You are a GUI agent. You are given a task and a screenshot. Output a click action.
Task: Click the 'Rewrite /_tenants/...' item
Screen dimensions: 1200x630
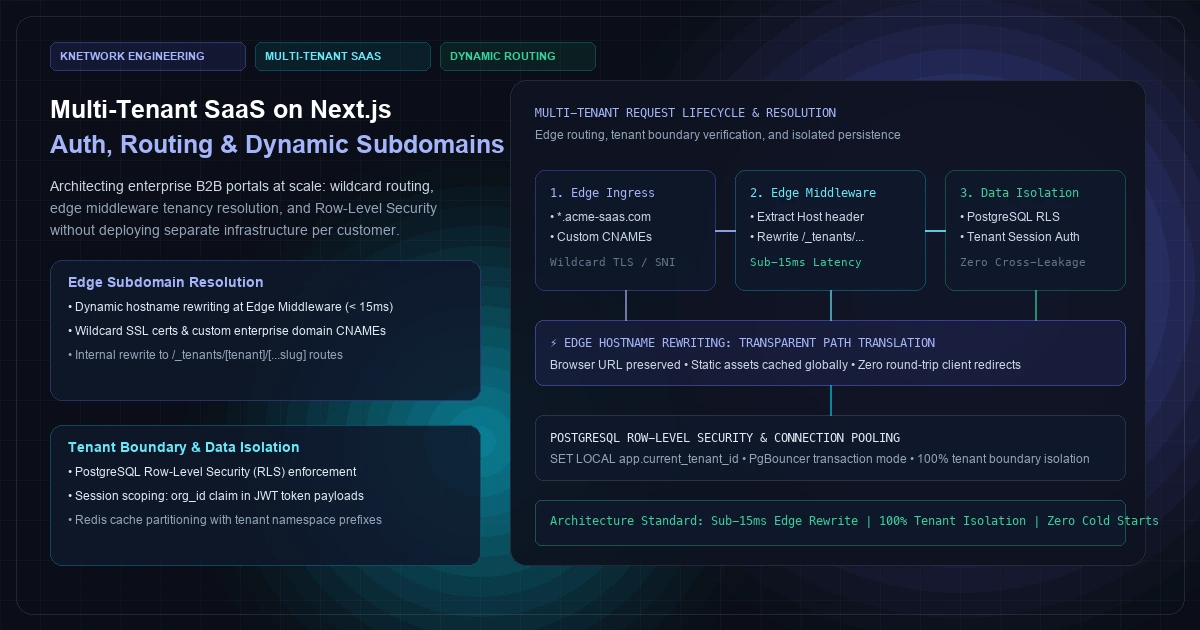[807, 237]
